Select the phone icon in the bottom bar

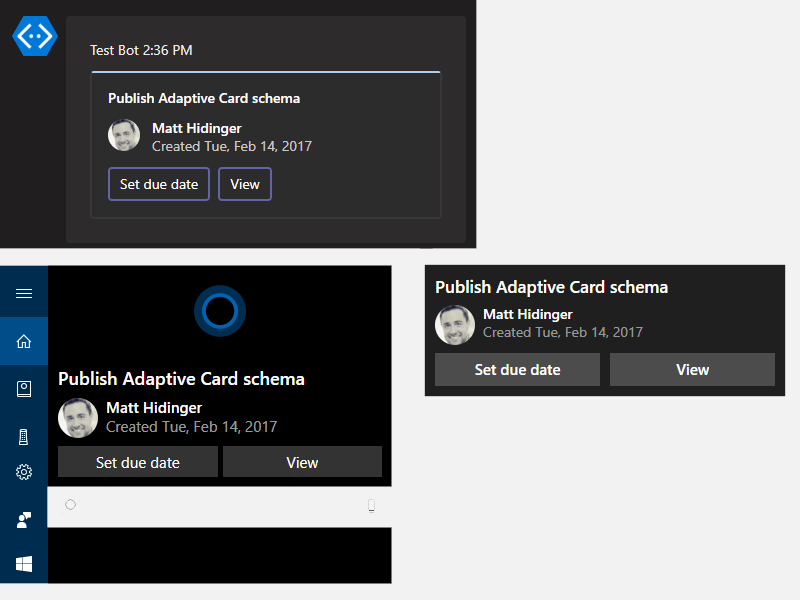coord(371,505)
